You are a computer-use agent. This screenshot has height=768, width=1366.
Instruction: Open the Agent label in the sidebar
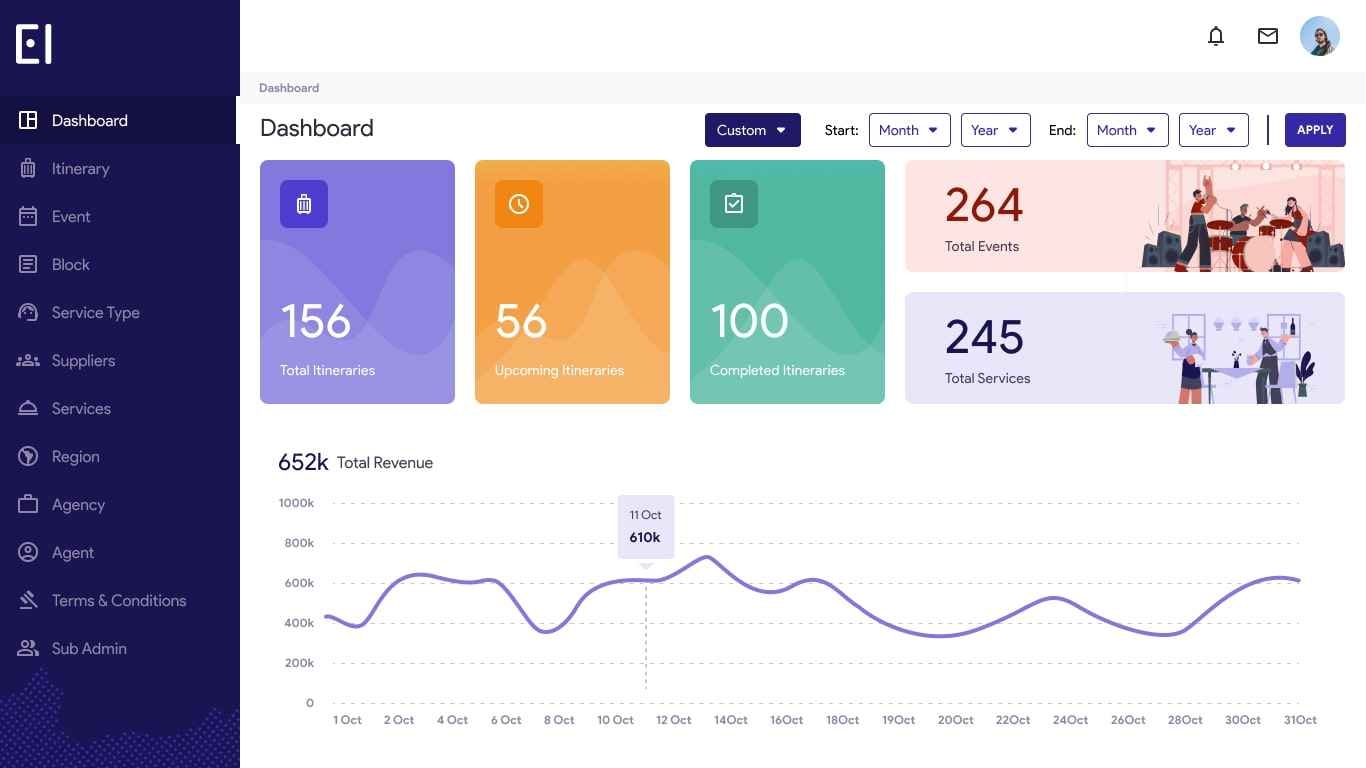pos(73,552)
